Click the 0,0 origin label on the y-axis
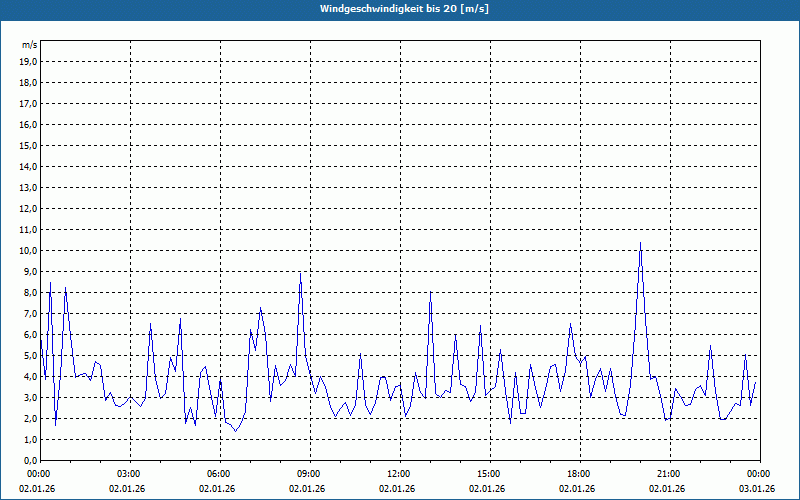 (x=29, y=460)
